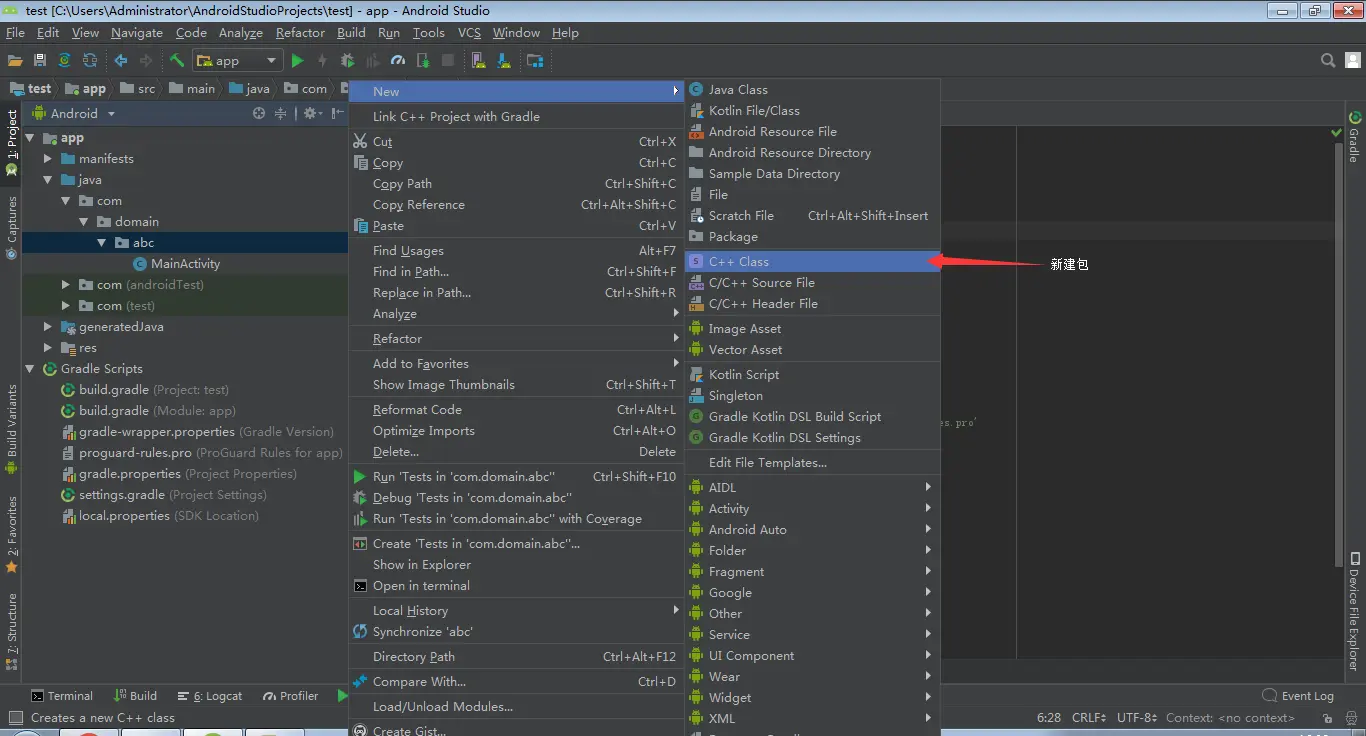Open the Project panel gear settings
The height and width of the screenshot is (736, 1366).
[313, 113]
